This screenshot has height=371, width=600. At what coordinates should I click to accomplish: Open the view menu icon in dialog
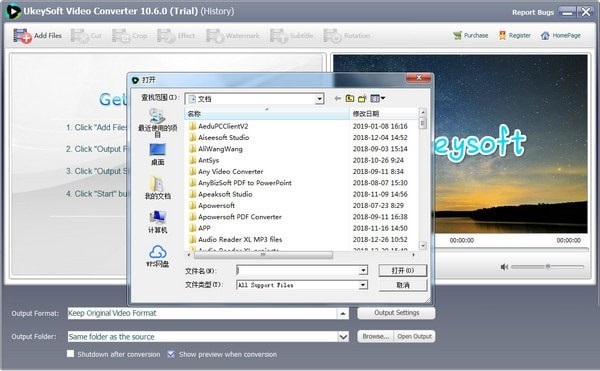377,99
